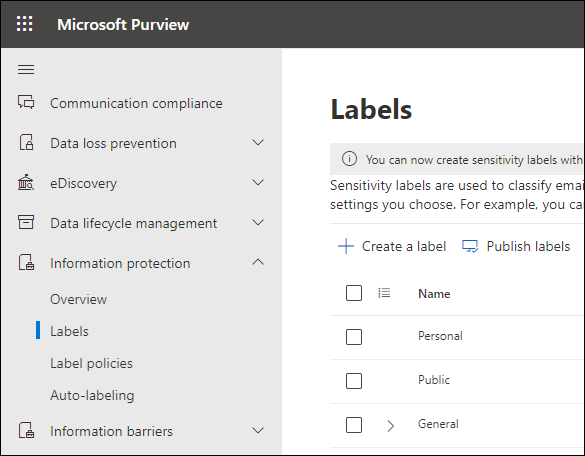Click the info icon in banner
Image resolution: width=585 pixels, height=456 pixels.
point(349,159)
